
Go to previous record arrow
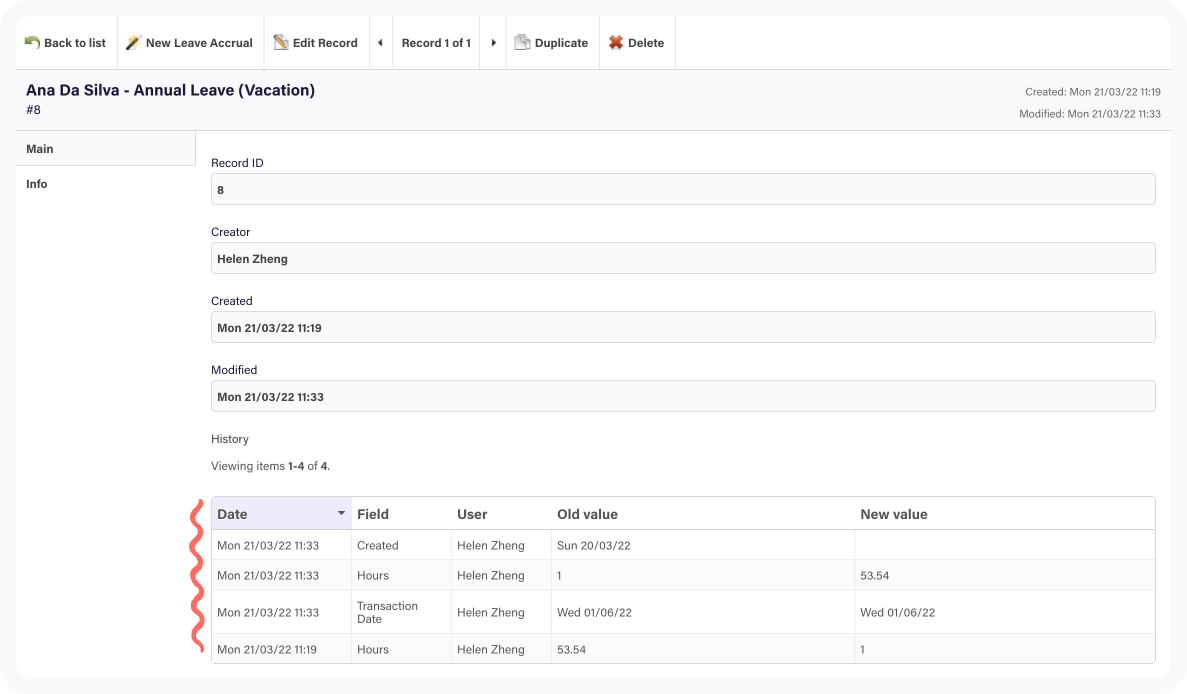pos(381,42)
